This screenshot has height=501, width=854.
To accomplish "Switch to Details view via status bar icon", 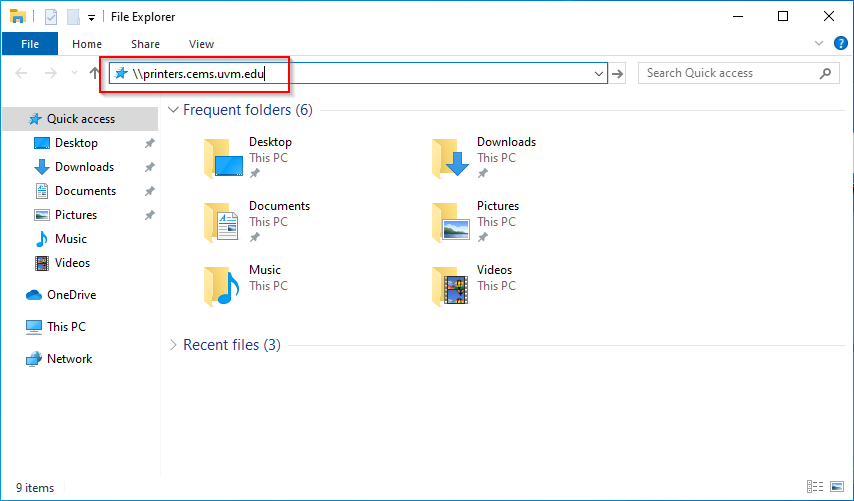I will pos(815,486).
